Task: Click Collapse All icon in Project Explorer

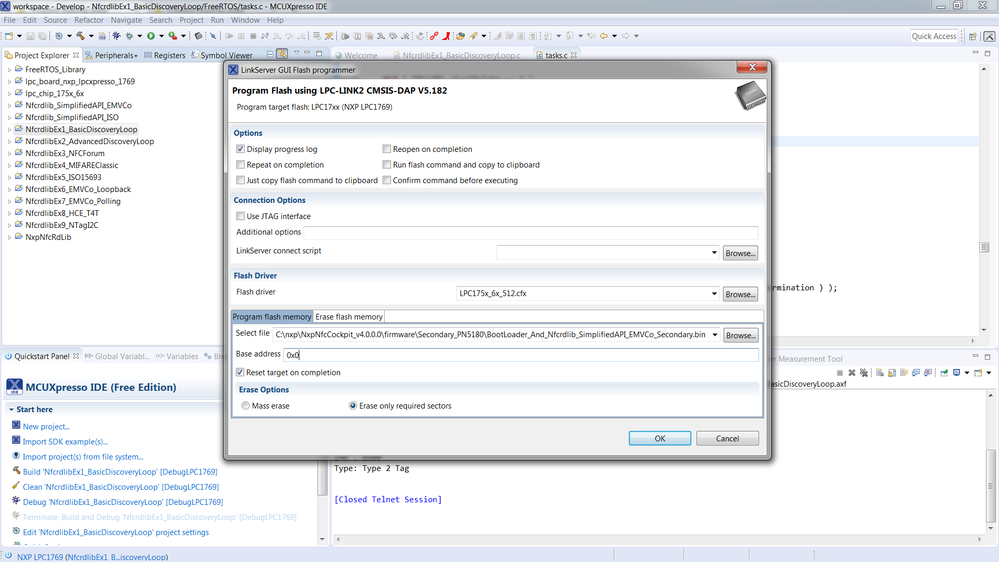Action: 270,54
